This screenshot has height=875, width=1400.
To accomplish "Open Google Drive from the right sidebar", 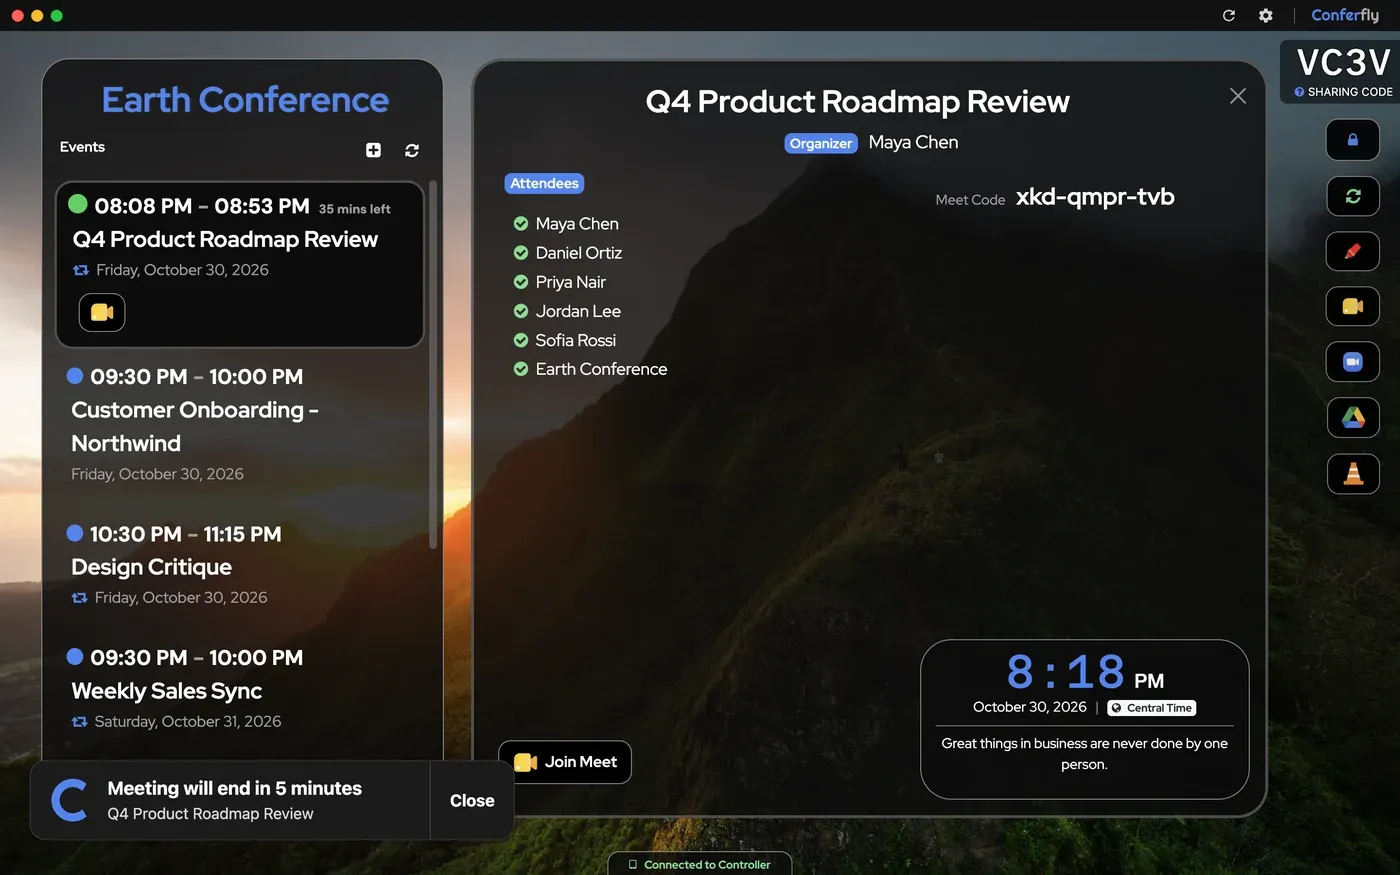I will click(1353, 417).
